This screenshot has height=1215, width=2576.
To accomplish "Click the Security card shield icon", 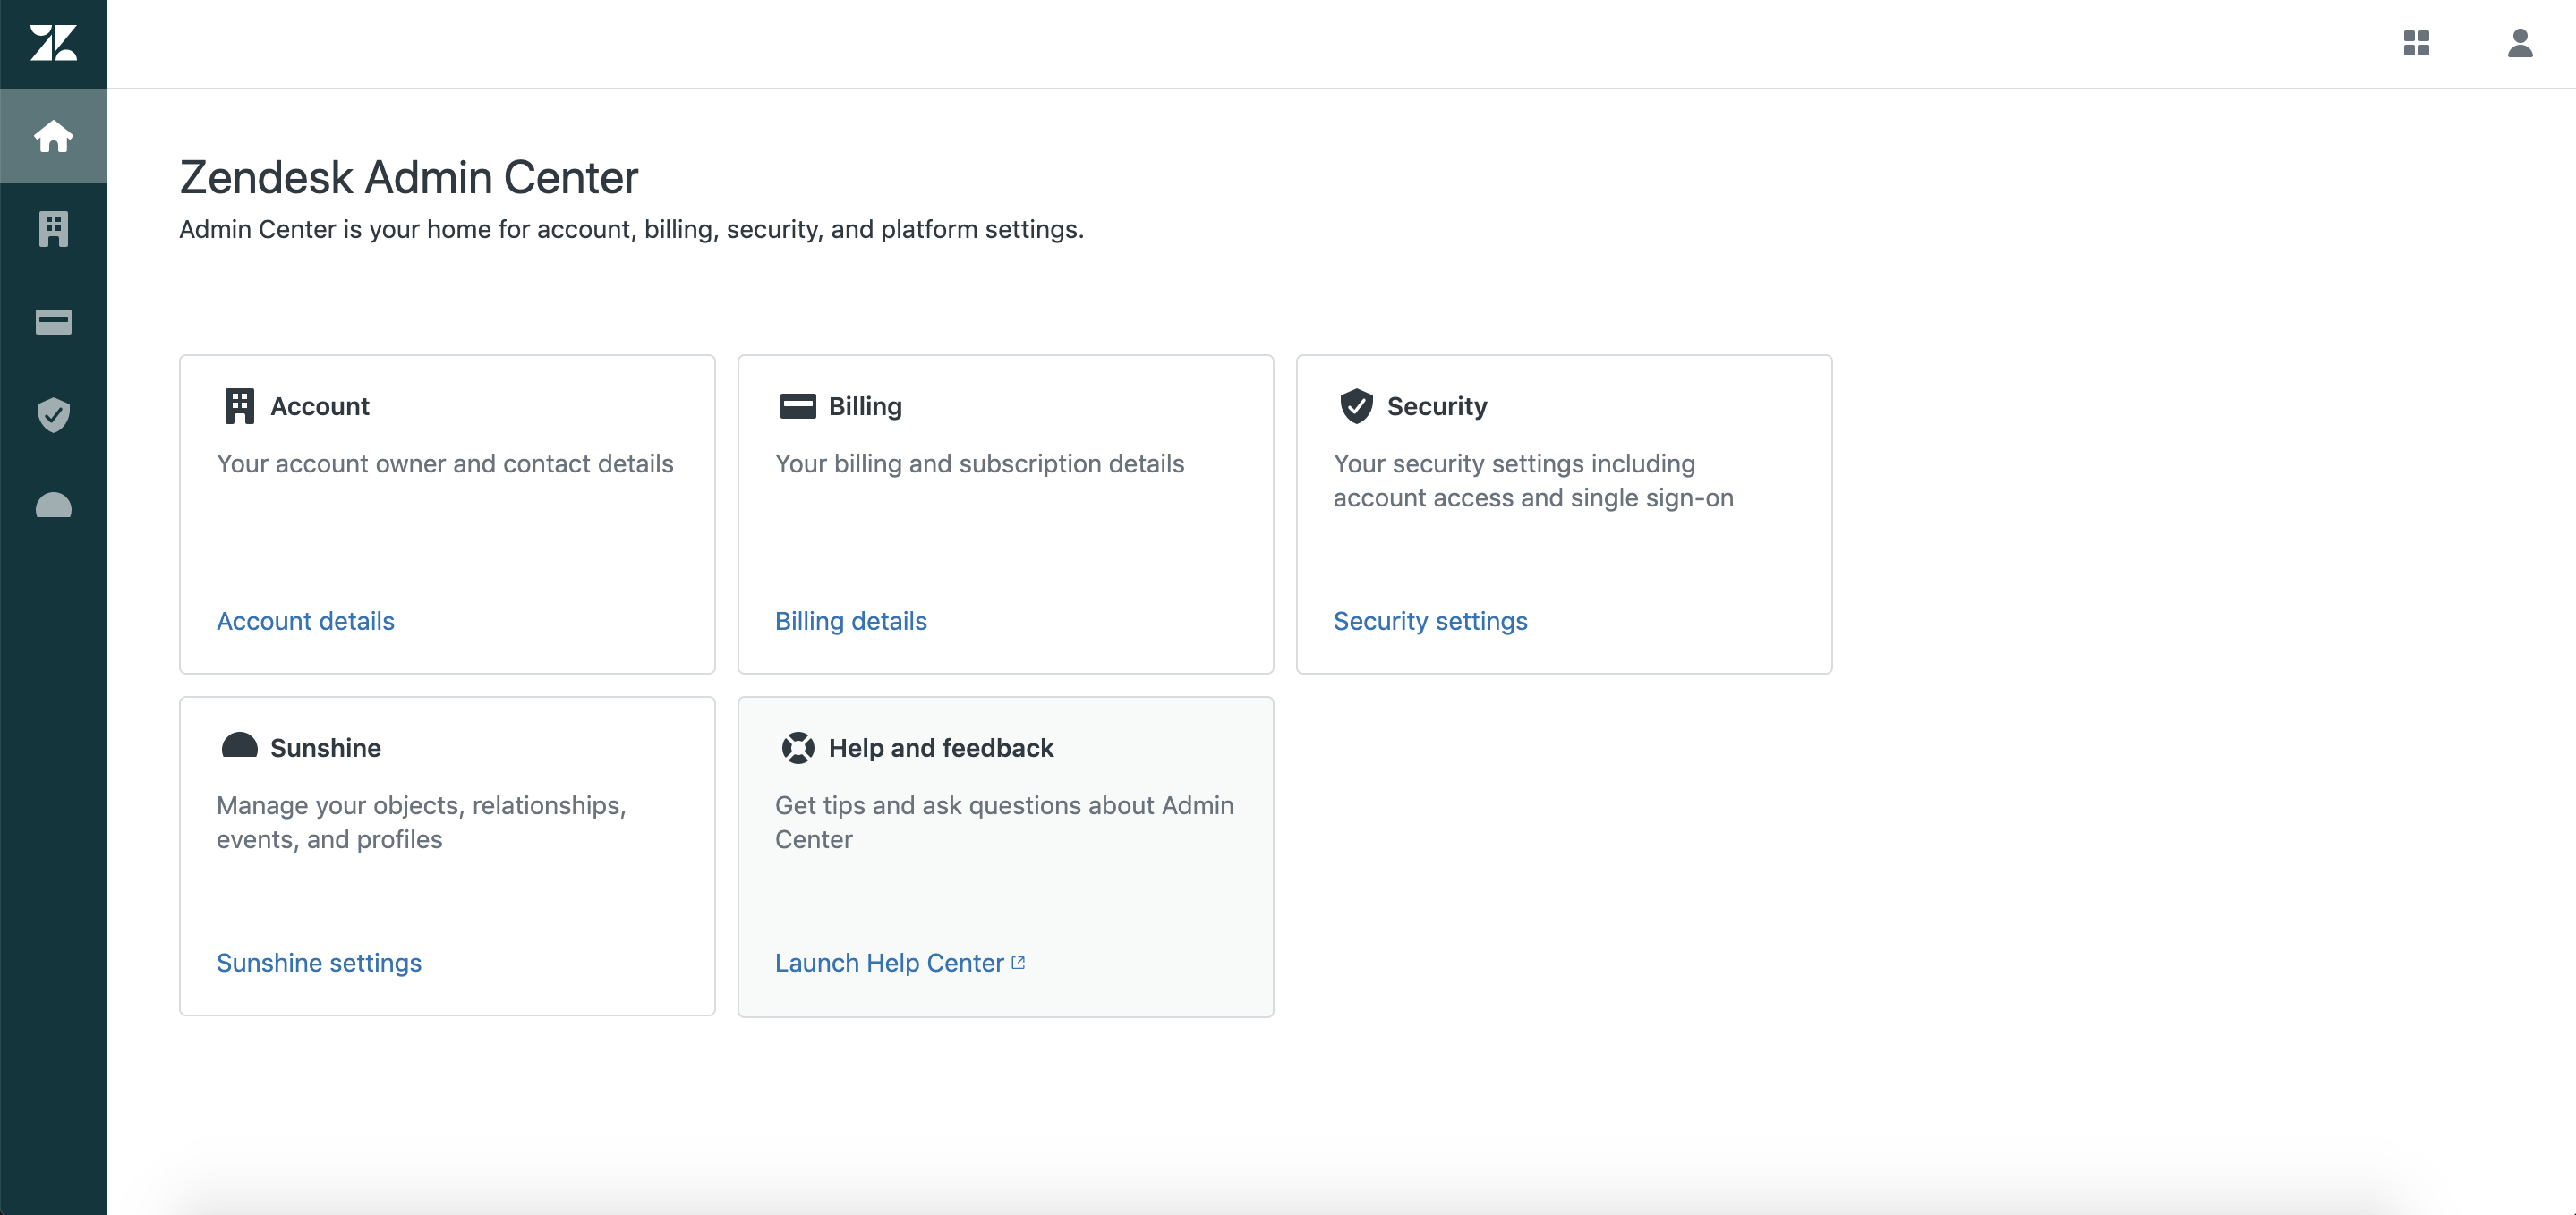I will tap(1356, 406).
